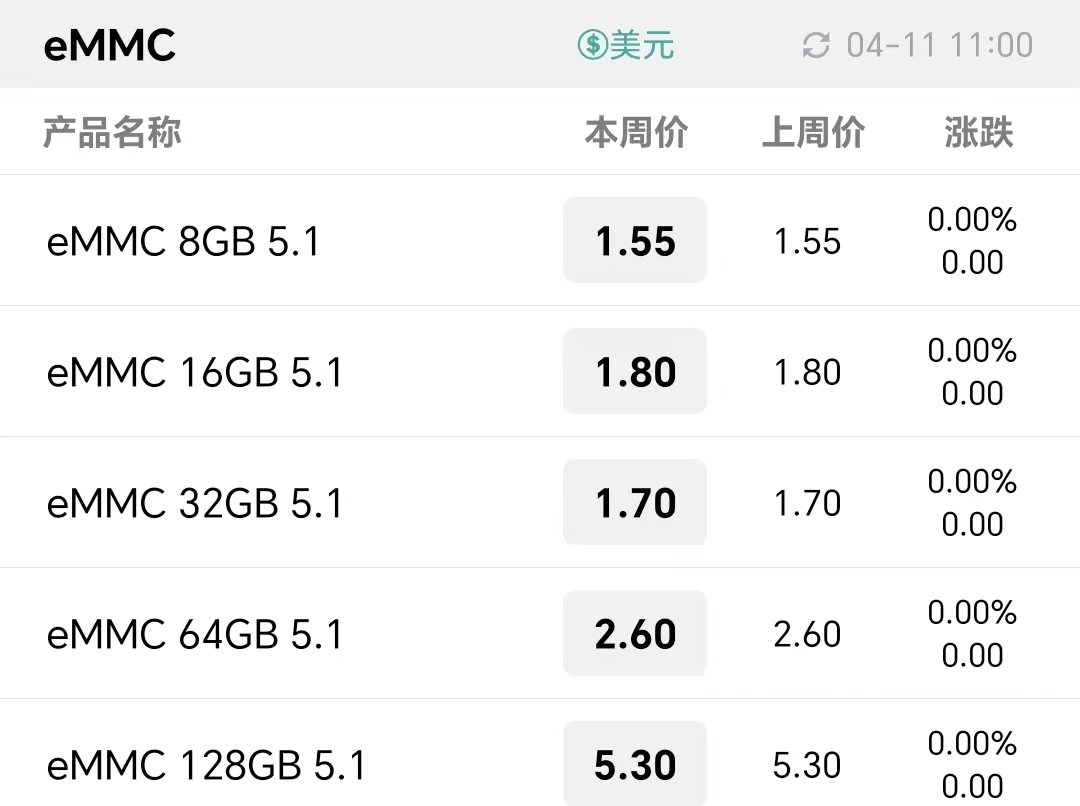Tap the 5.30 current week price button

pyautogui.click(x=635, y=765)
